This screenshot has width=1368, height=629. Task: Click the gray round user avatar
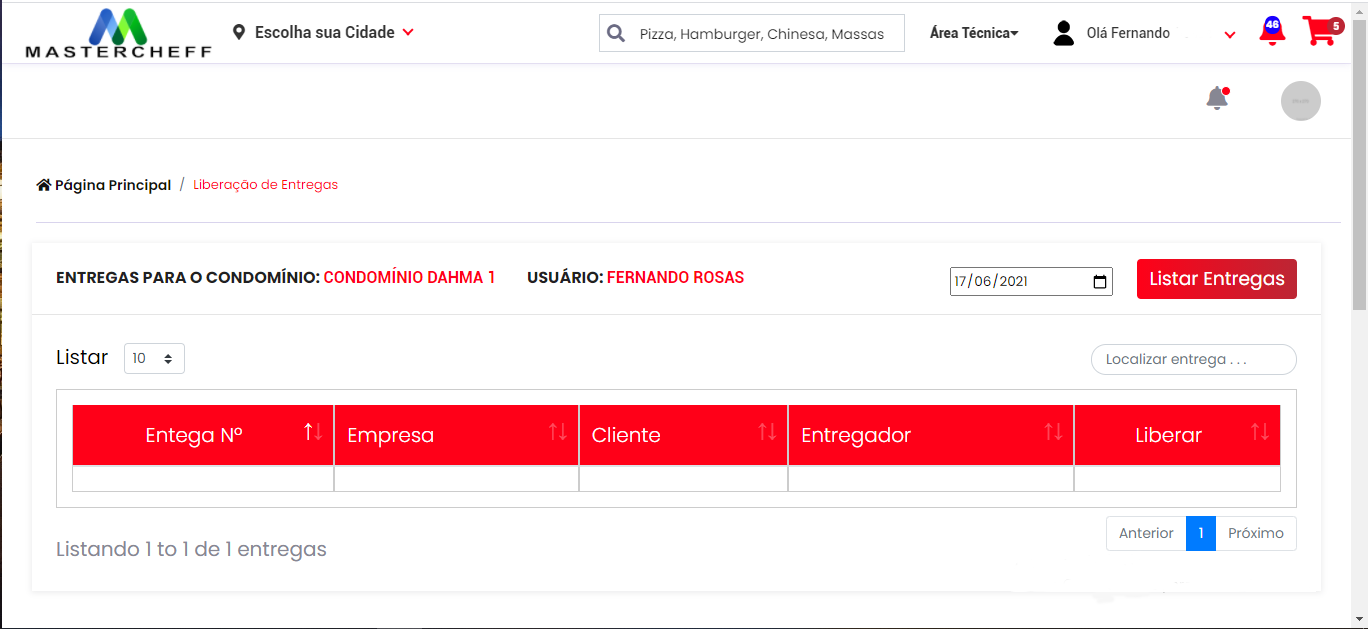point(1300,101)
